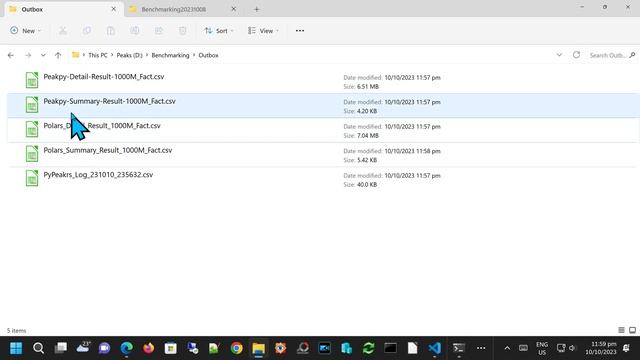Open Google Chrome from taskbar
Screen dimensions: 640x360
pyautogui.click(x=237, y=348)
